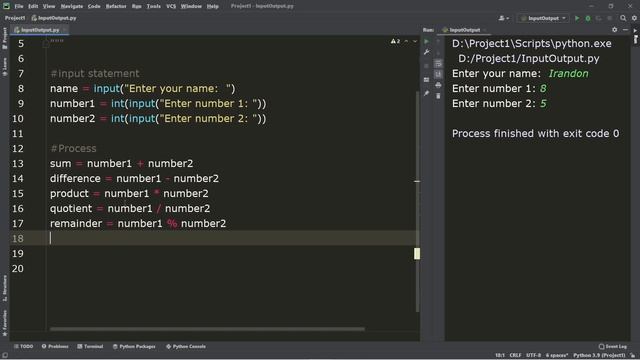Screen dimensions: 640x360
Task: Open the Terminal tool window
Action: point(90,347)
